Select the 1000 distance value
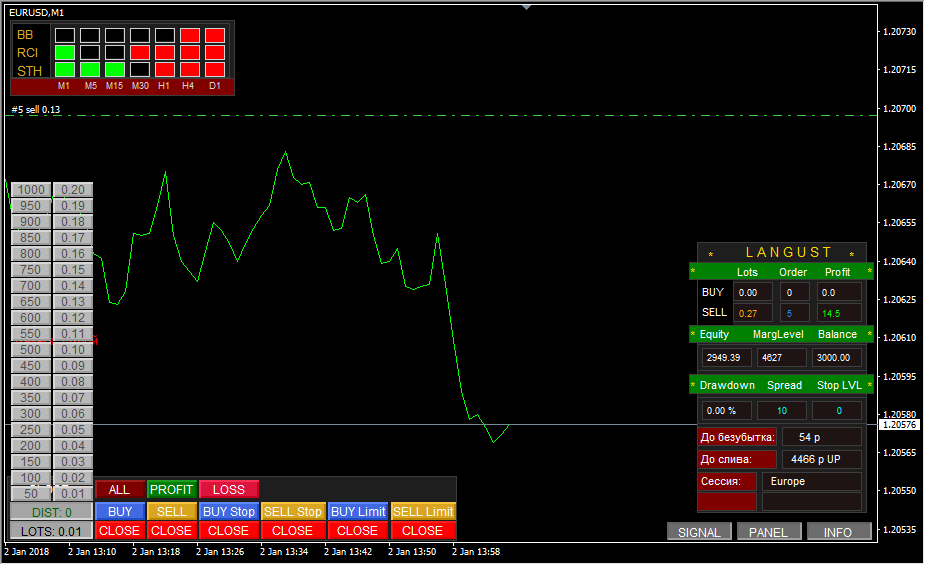This screenshot has width=925, height=565. [31, 190]
